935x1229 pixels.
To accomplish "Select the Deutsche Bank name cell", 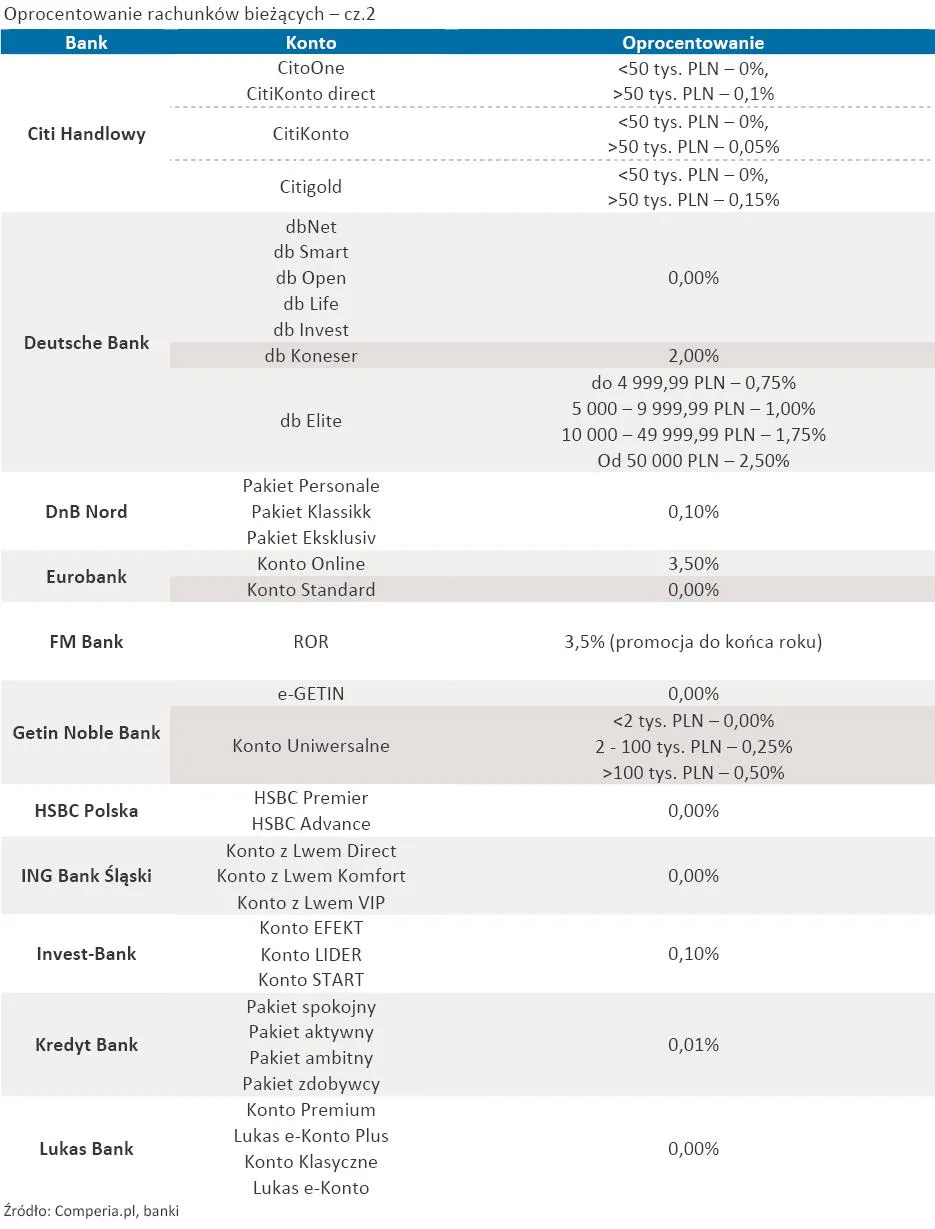I will click(86, 343).
